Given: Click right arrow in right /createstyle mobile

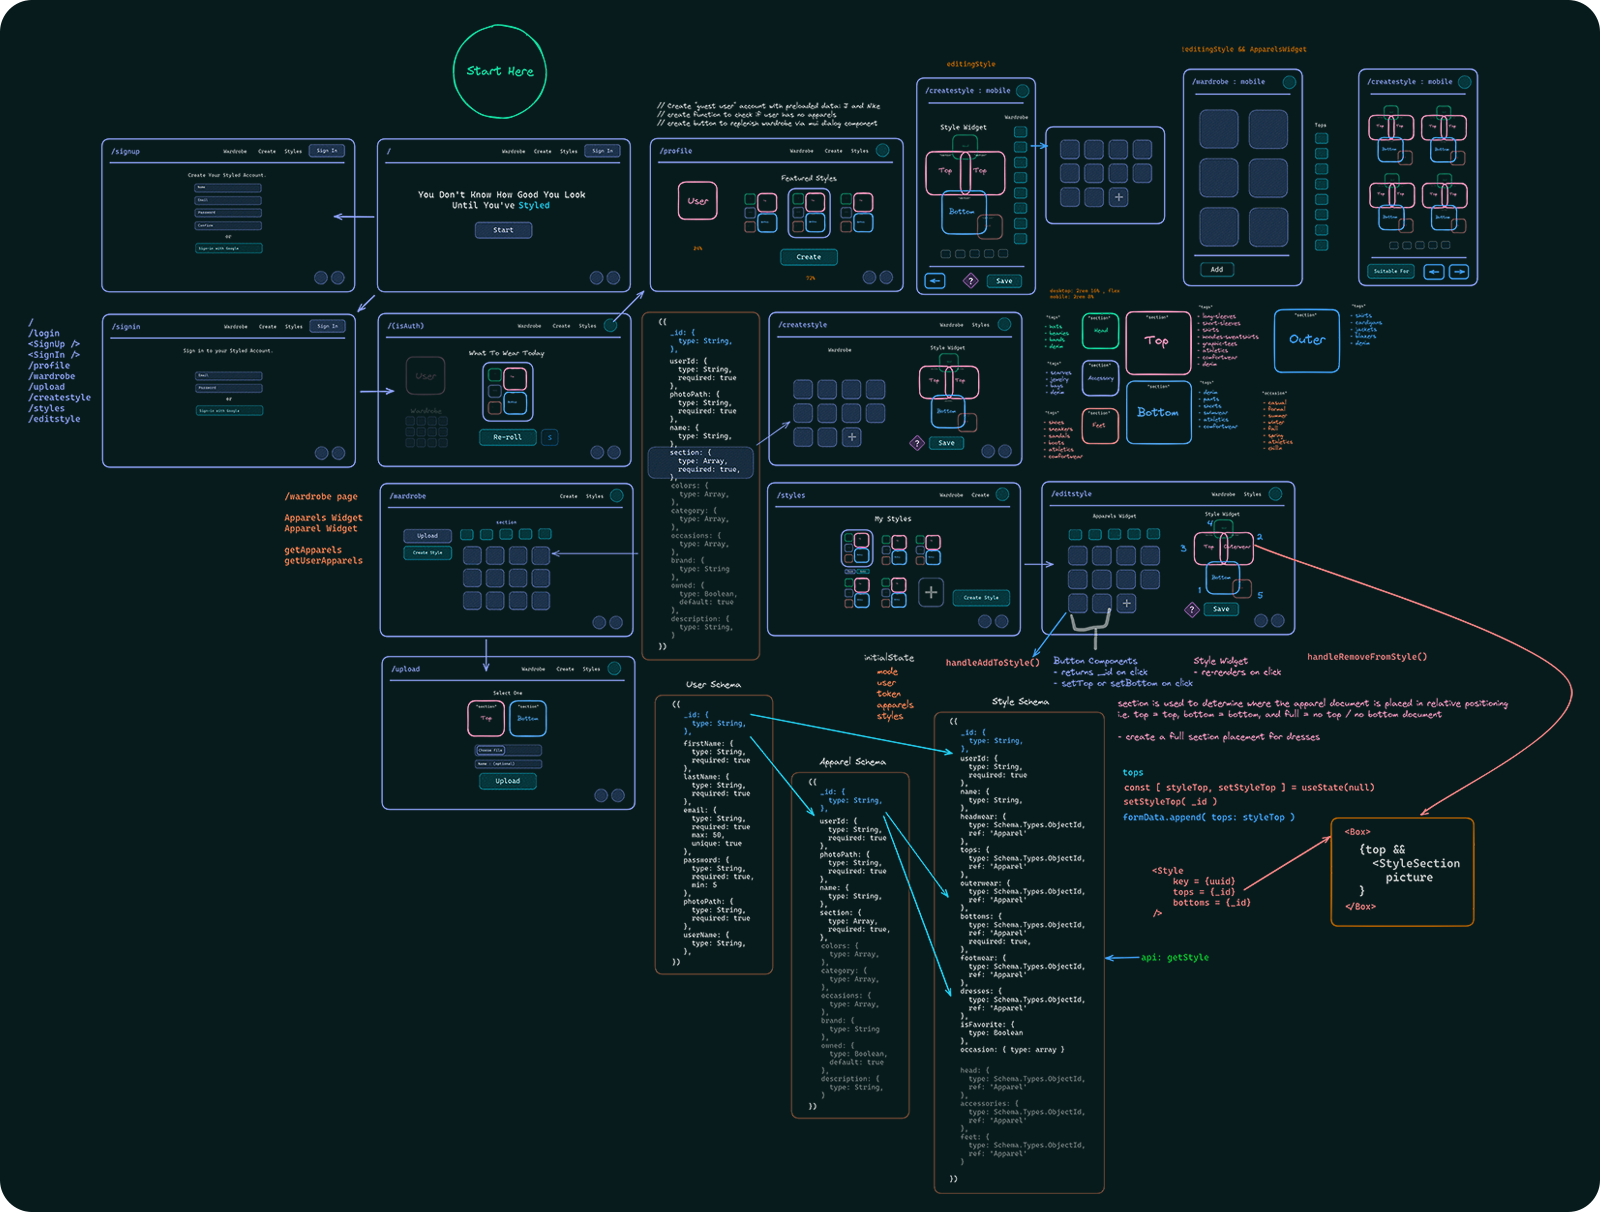Looking at the screenshot, I should pyautogui.click(x=1460, y=271).
